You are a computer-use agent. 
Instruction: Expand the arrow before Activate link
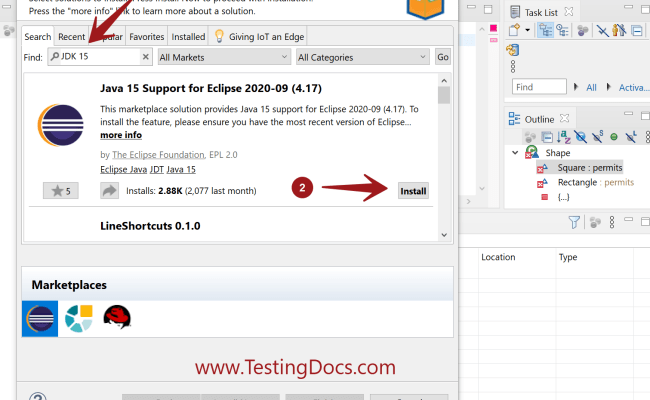click(x=609, y=87)
